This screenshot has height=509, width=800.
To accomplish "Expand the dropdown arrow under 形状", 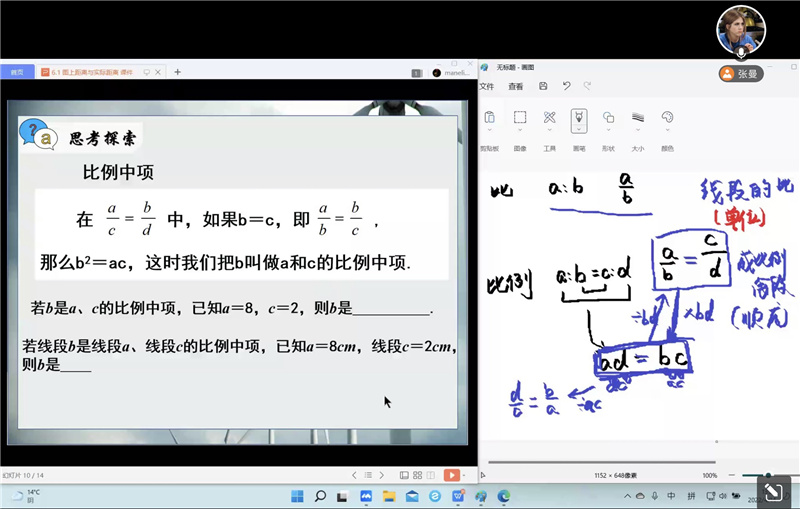I will (608, 132).
